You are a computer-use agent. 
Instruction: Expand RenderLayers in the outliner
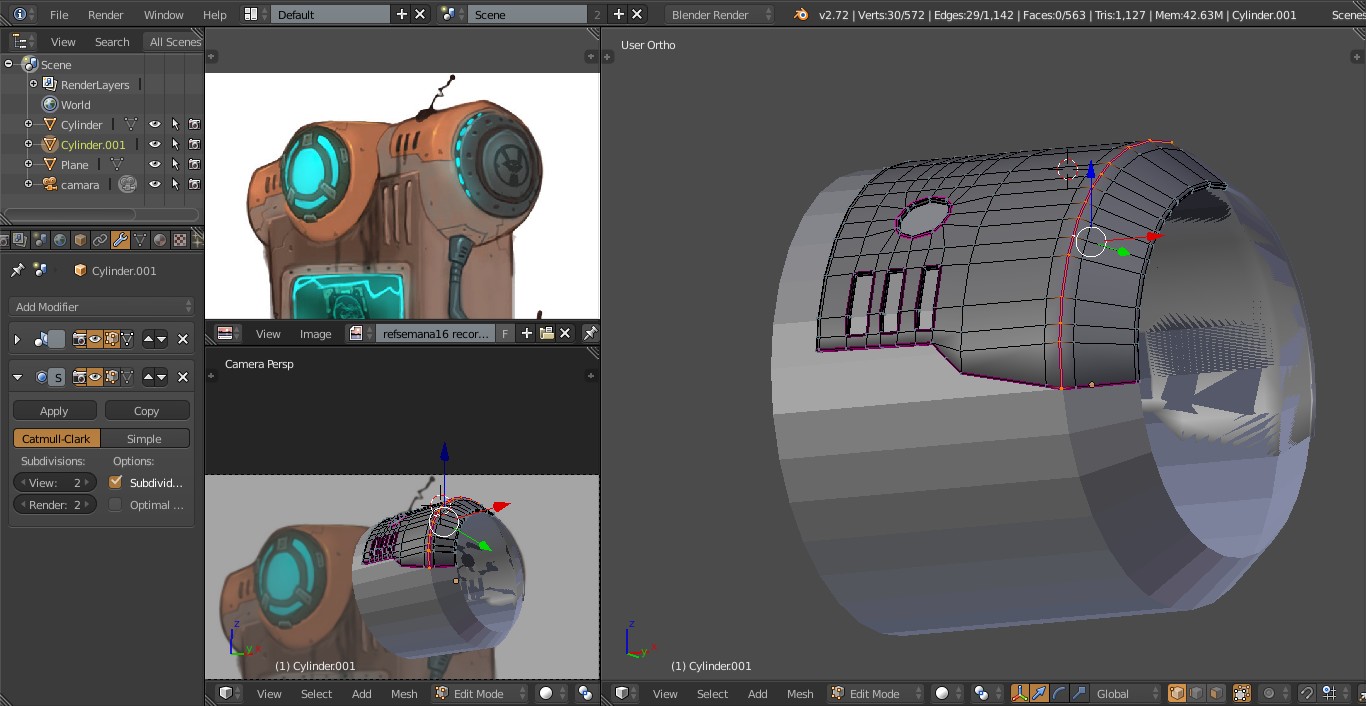33,84
